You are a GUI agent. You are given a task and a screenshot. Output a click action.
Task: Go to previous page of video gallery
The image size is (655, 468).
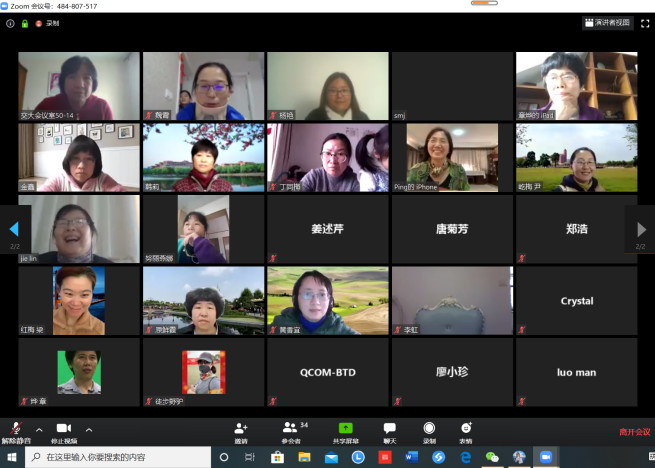[x=13, y=230]
